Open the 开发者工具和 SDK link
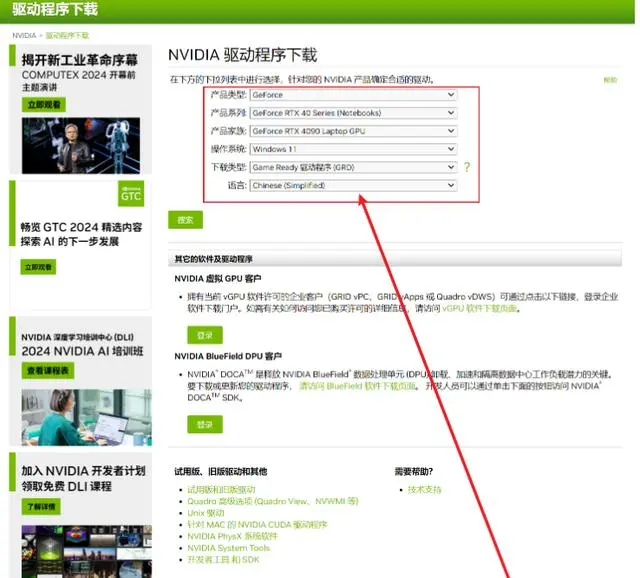This screenshot has height=578, width=640. pyautogui.click(x=223, y=560)
